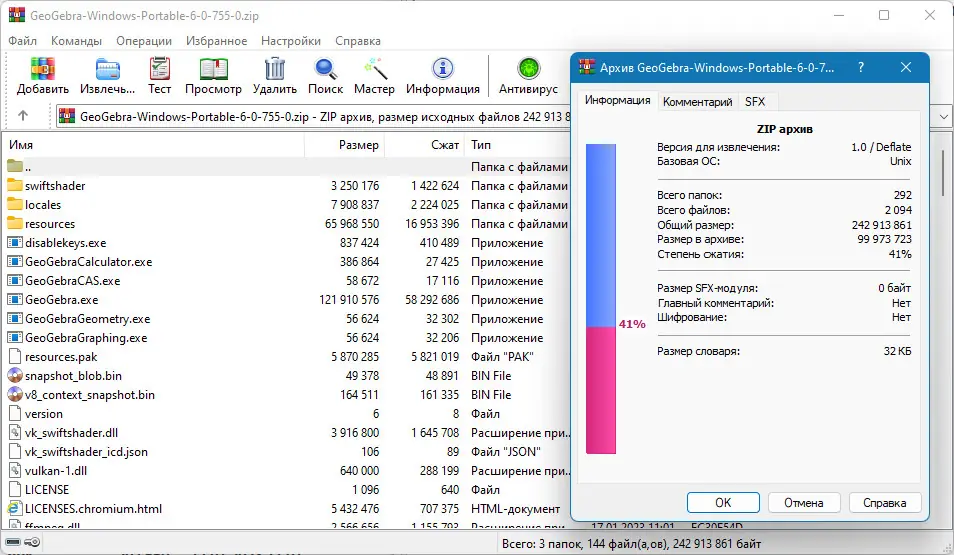Click the snapshot_blob.bin file icon
The width and height of the screenshot is (954, 555).
click(15, 375)
